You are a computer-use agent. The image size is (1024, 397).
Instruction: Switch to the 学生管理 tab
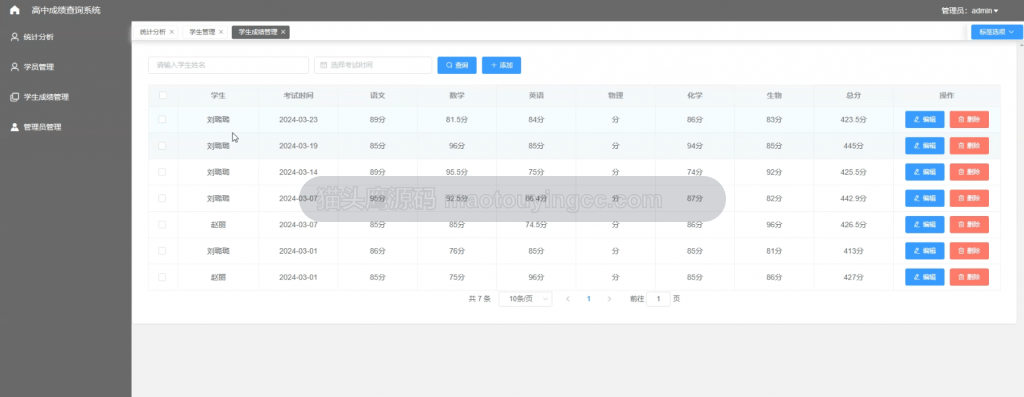point(202,31)
